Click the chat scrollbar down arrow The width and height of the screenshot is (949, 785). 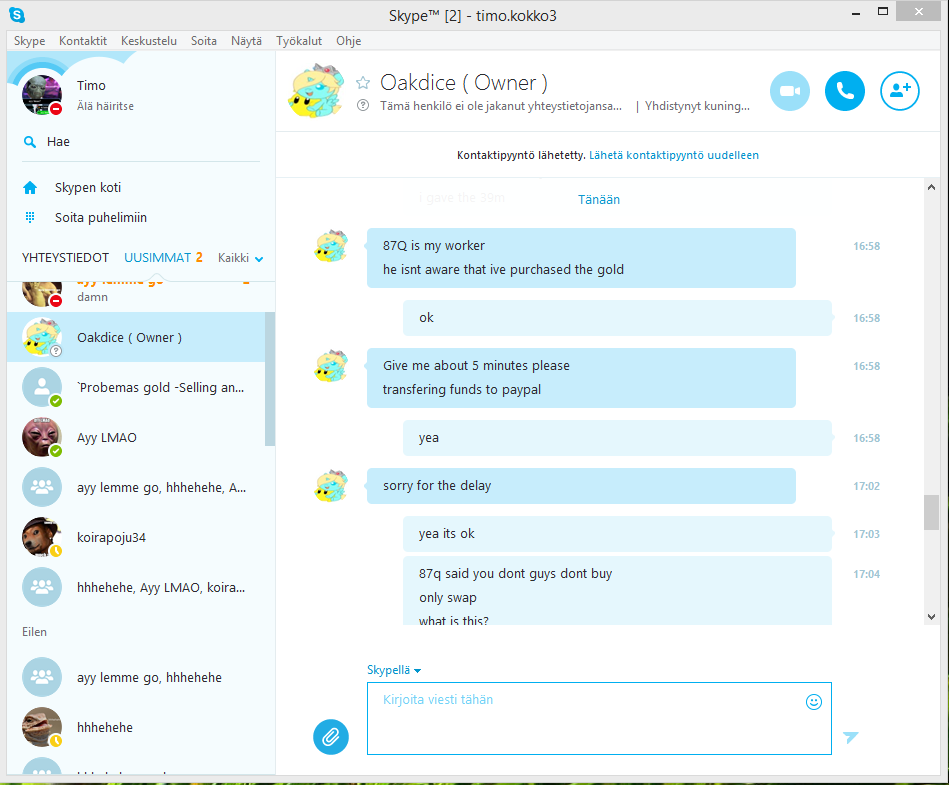coord(931,617)
